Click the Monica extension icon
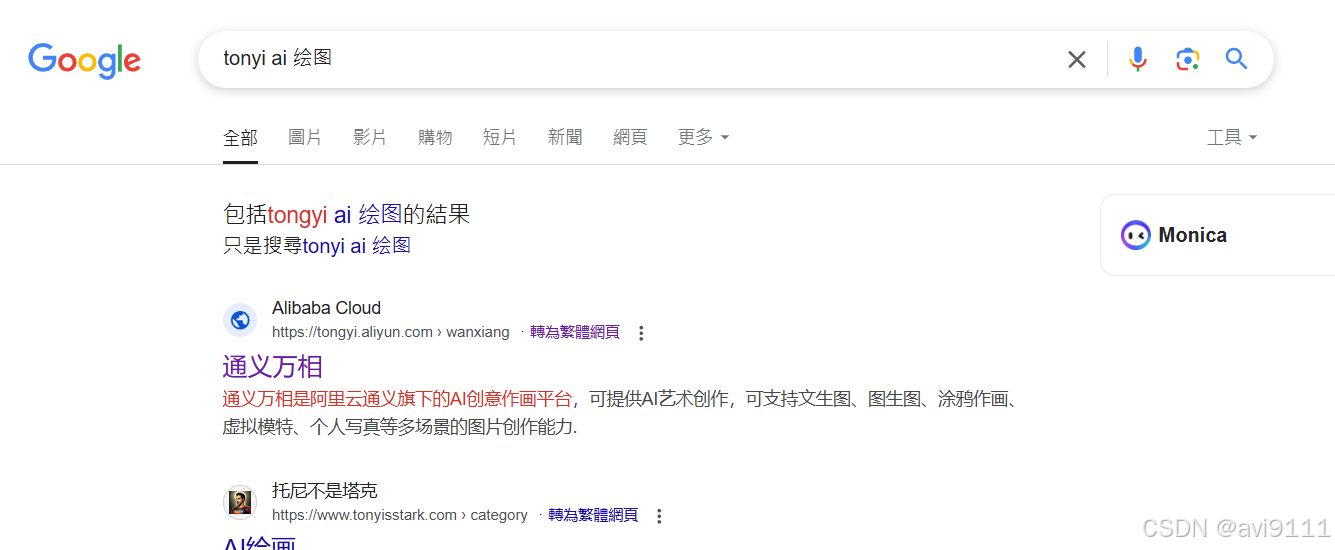1335x550 pixels. (1136, 235)
